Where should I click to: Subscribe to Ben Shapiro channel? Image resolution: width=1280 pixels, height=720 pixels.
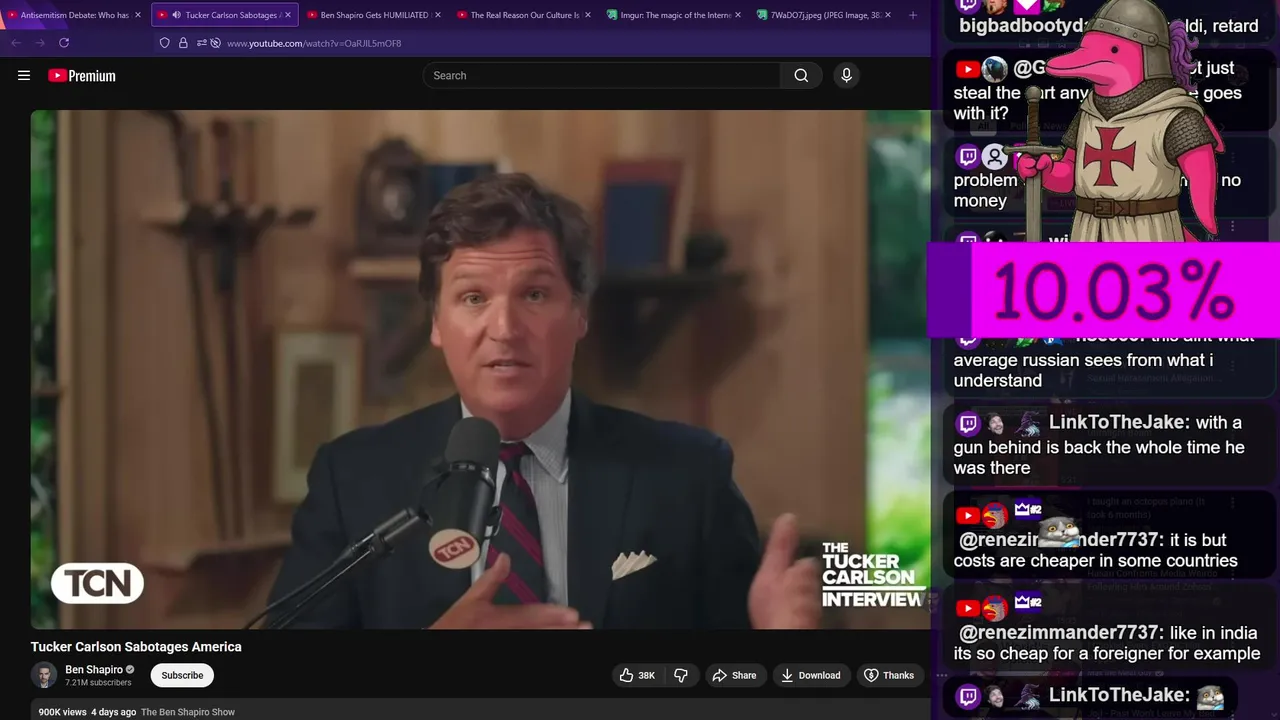click(182, 675)
